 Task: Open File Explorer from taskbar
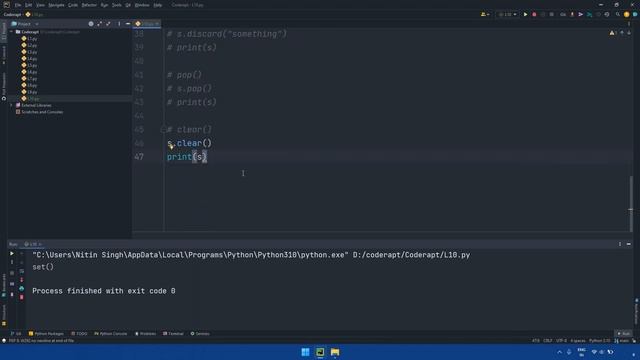point(335,352)
